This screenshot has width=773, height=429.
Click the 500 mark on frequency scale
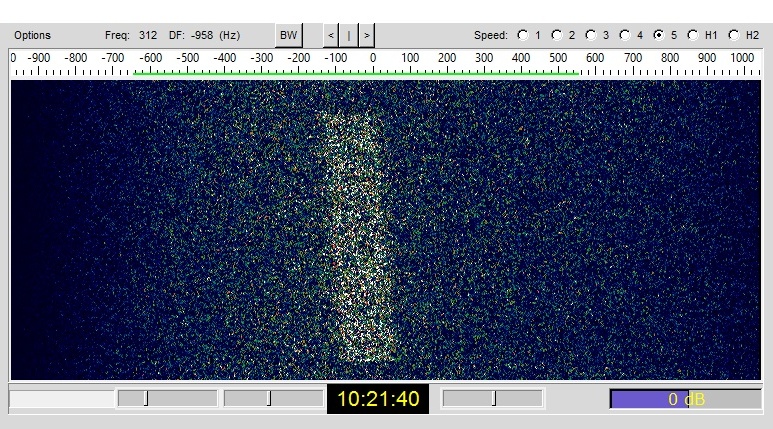(558, 58)
